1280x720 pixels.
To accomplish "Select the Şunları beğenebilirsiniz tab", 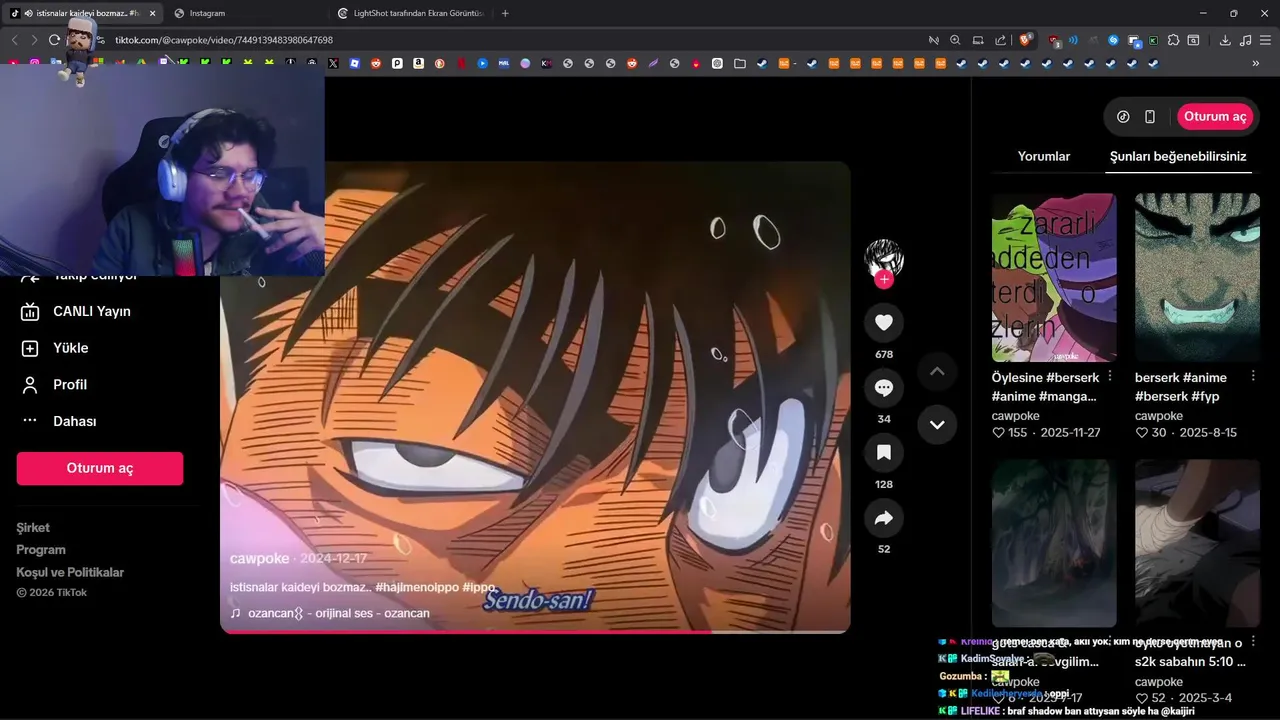I will pyautogui.click(x=1178, y=156).
